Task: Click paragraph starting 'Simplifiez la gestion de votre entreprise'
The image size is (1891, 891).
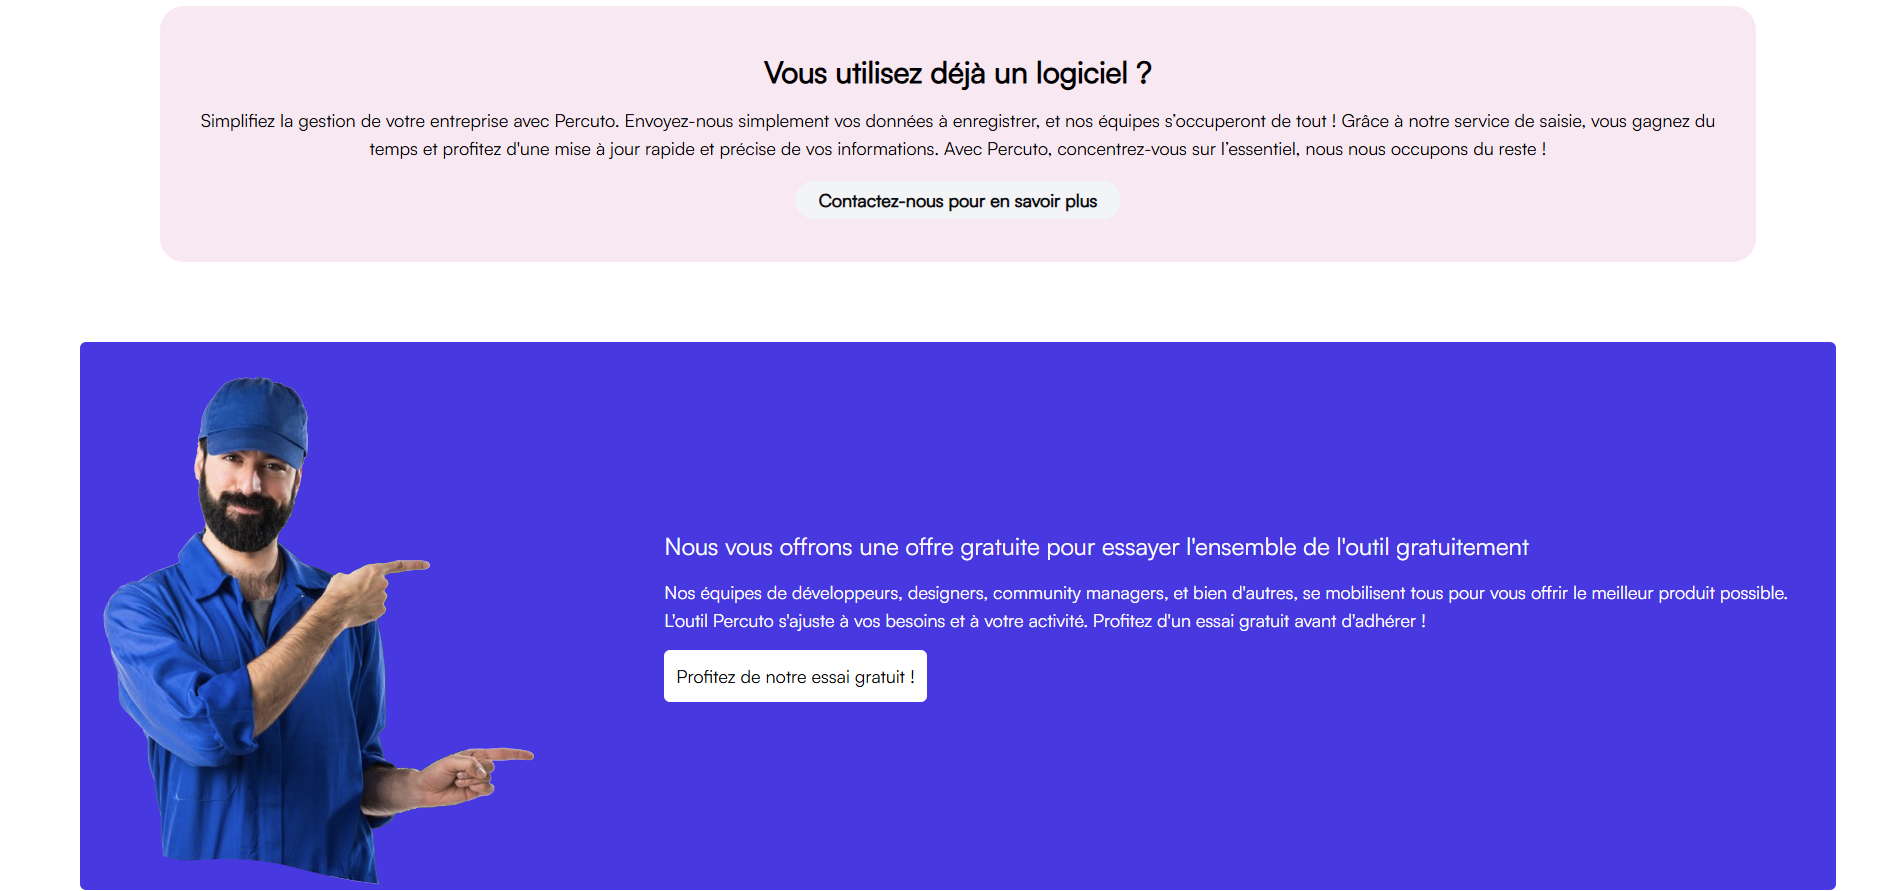Action: pos(957,135)
